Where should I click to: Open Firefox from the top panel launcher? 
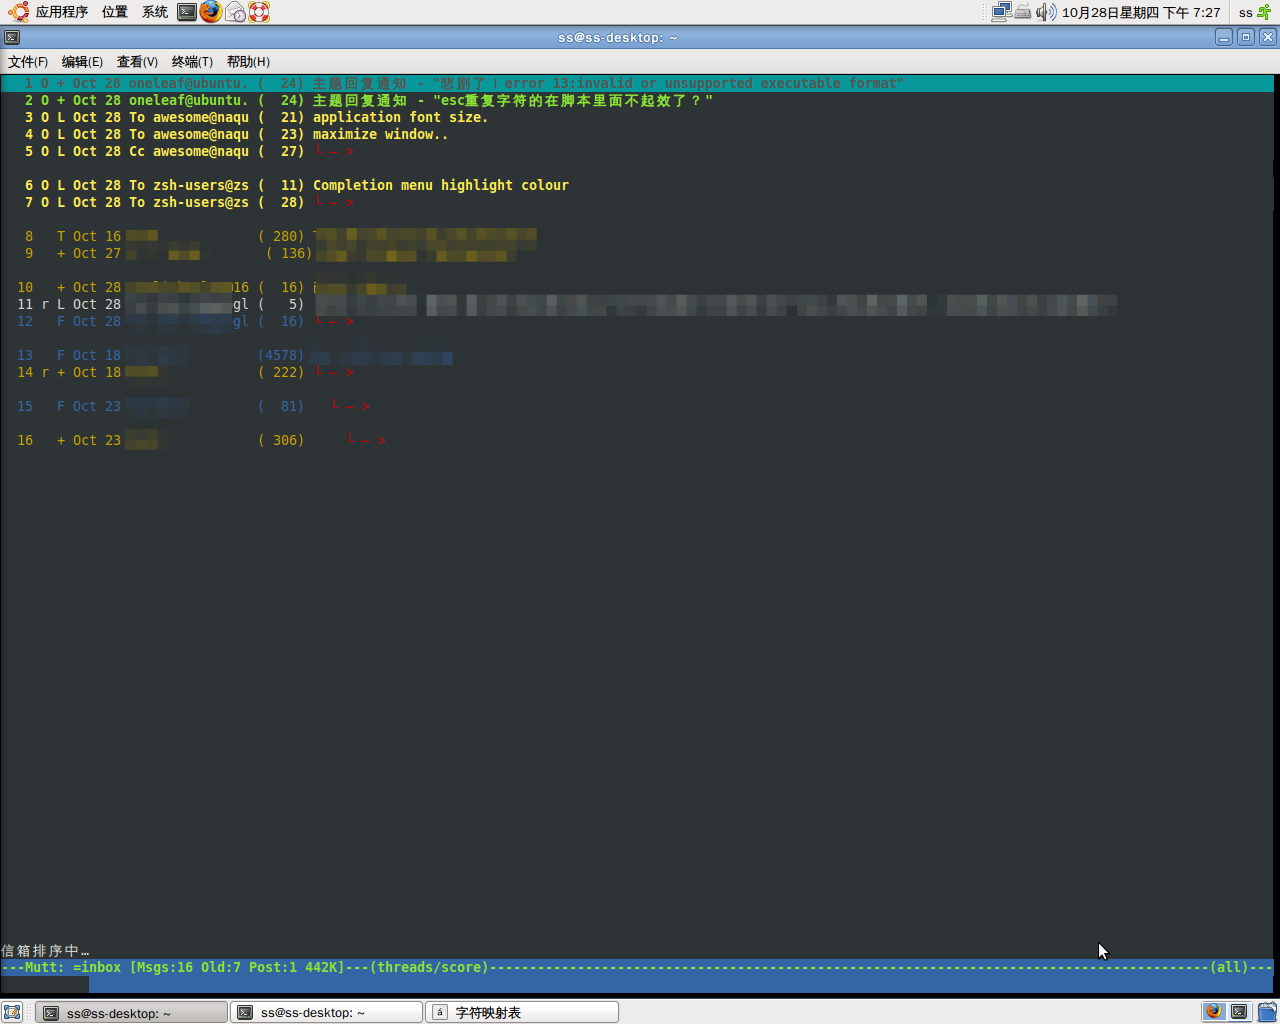(x=211, y=12)
